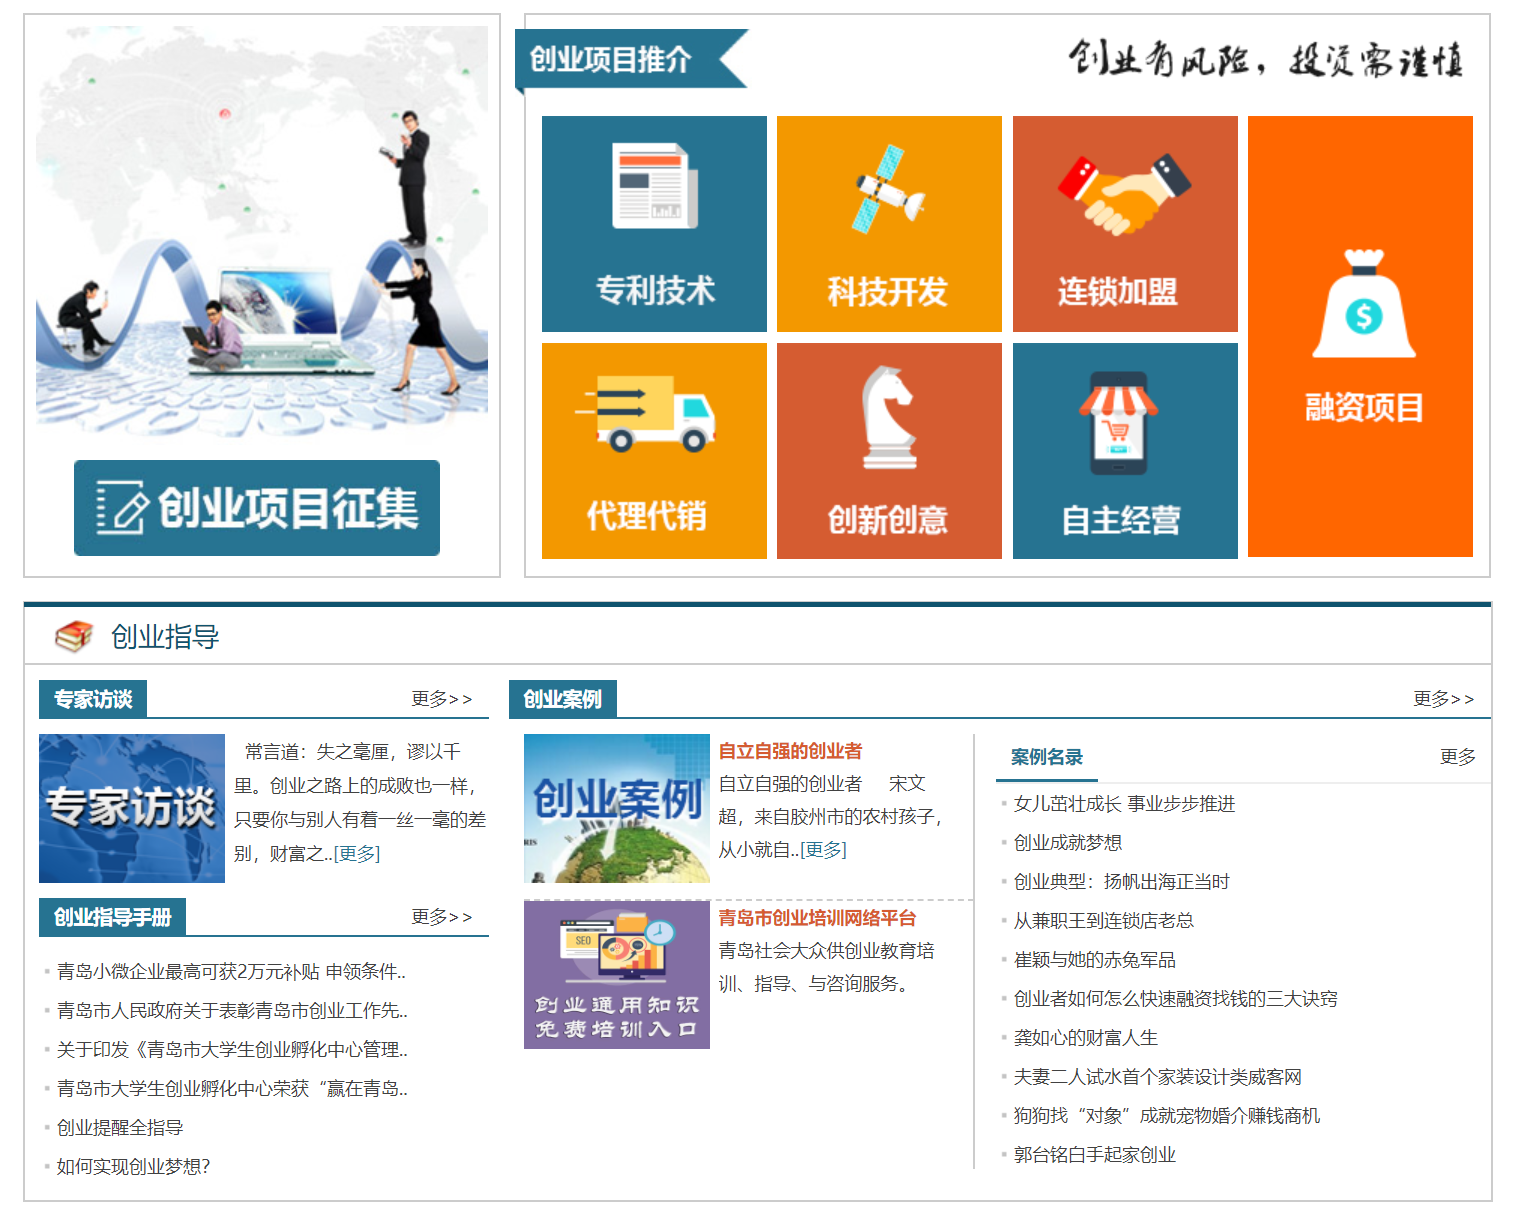
Task: Open the 创业提醒全指导 guide link
Action: pyautogui.click(x=120, y=1128)
